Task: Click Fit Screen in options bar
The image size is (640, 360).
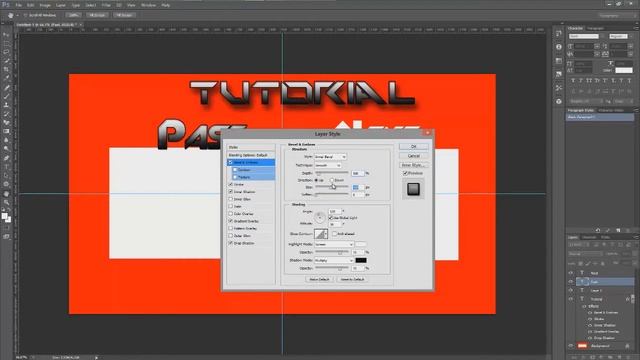Action: coord(98,15)
